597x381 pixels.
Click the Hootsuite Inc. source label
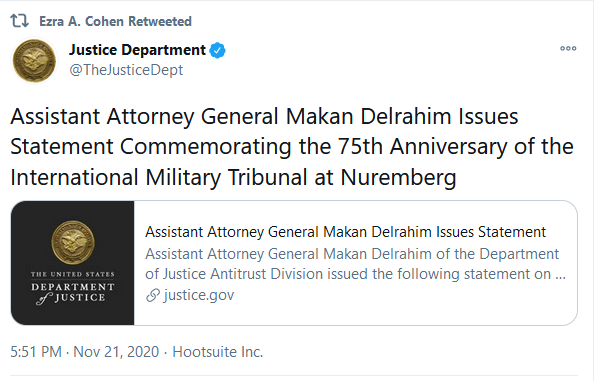click(x=218, y=352)
